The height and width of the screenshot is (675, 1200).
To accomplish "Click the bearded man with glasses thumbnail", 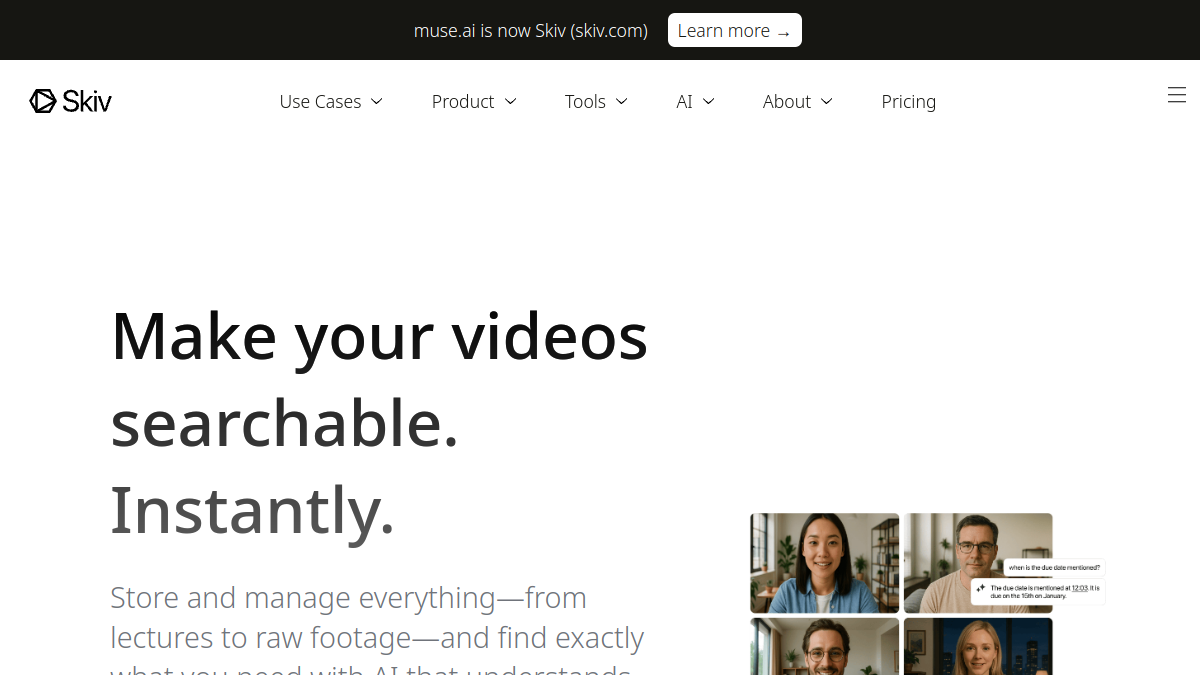I will 825,646.
